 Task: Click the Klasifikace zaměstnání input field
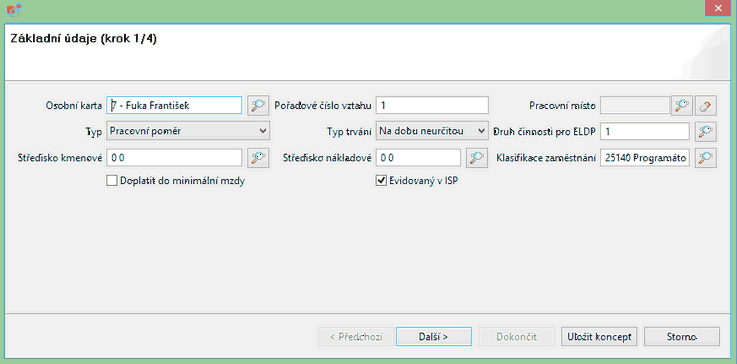coord(645,158)
